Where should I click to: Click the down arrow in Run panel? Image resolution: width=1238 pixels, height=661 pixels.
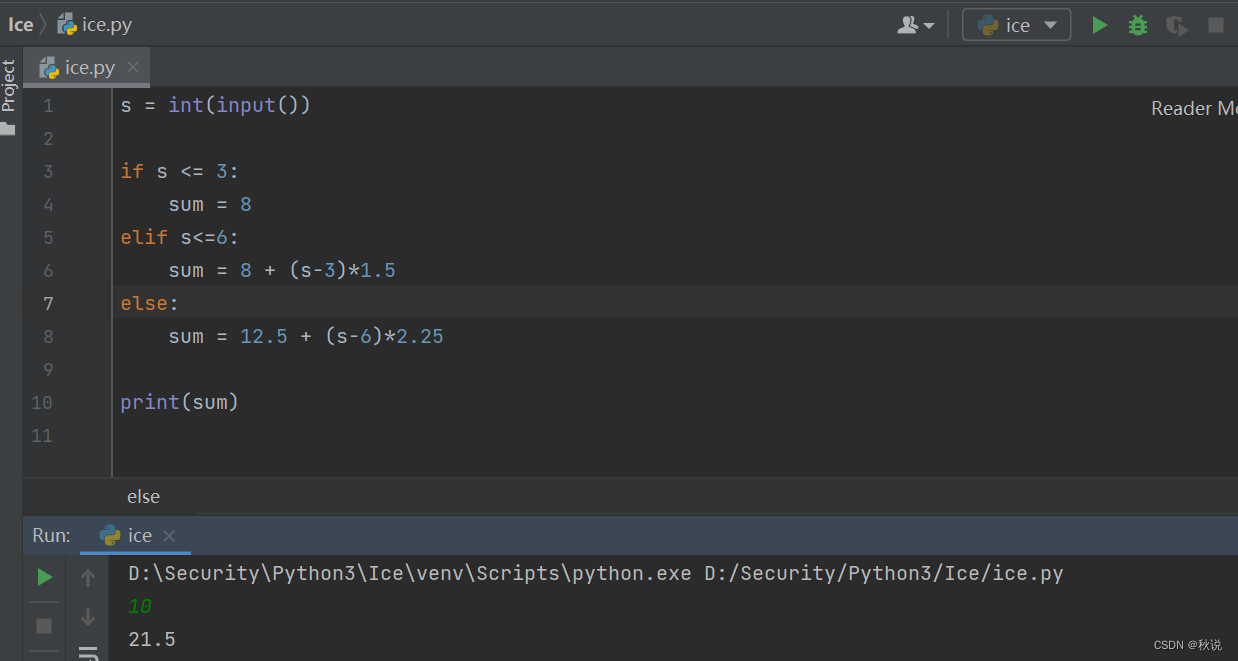tap(88, 617)
